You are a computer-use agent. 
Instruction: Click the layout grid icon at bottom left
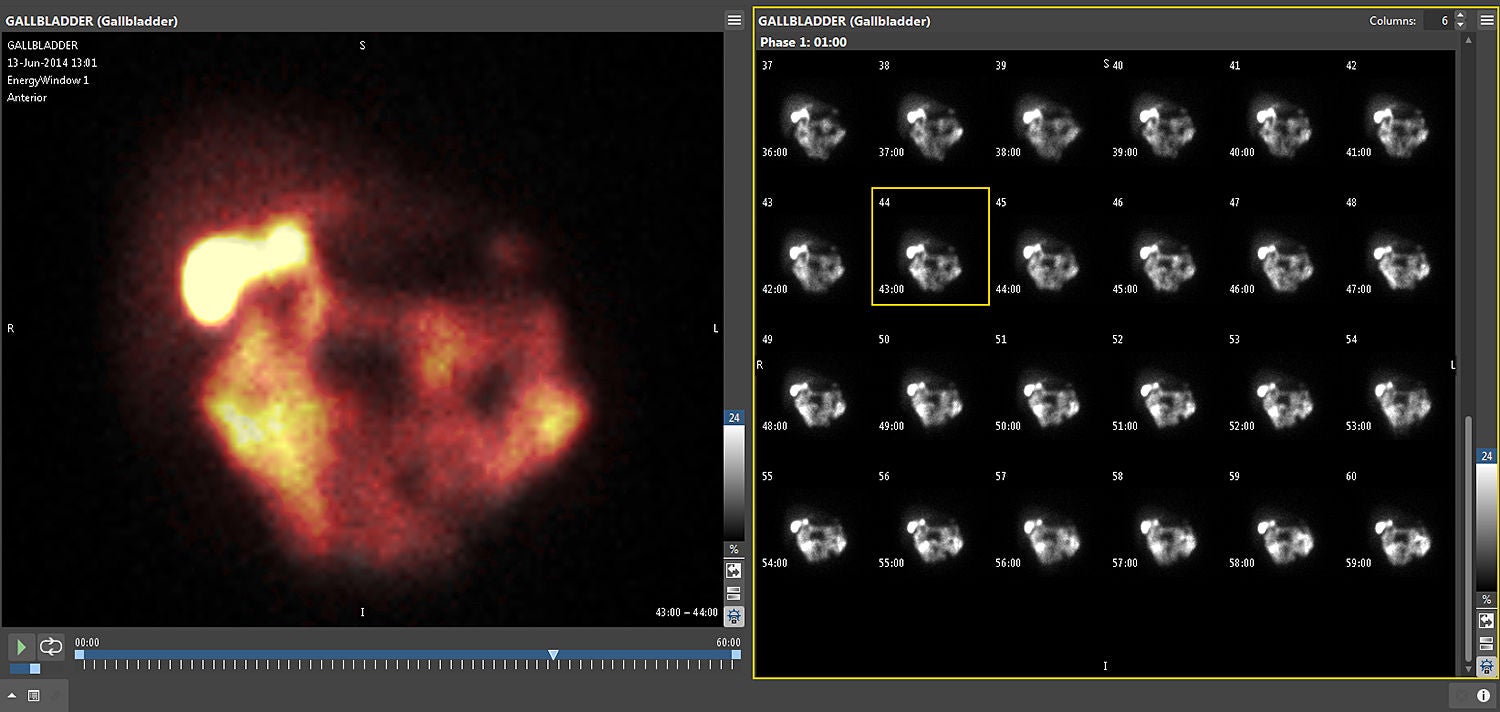[x=33, y=696]
